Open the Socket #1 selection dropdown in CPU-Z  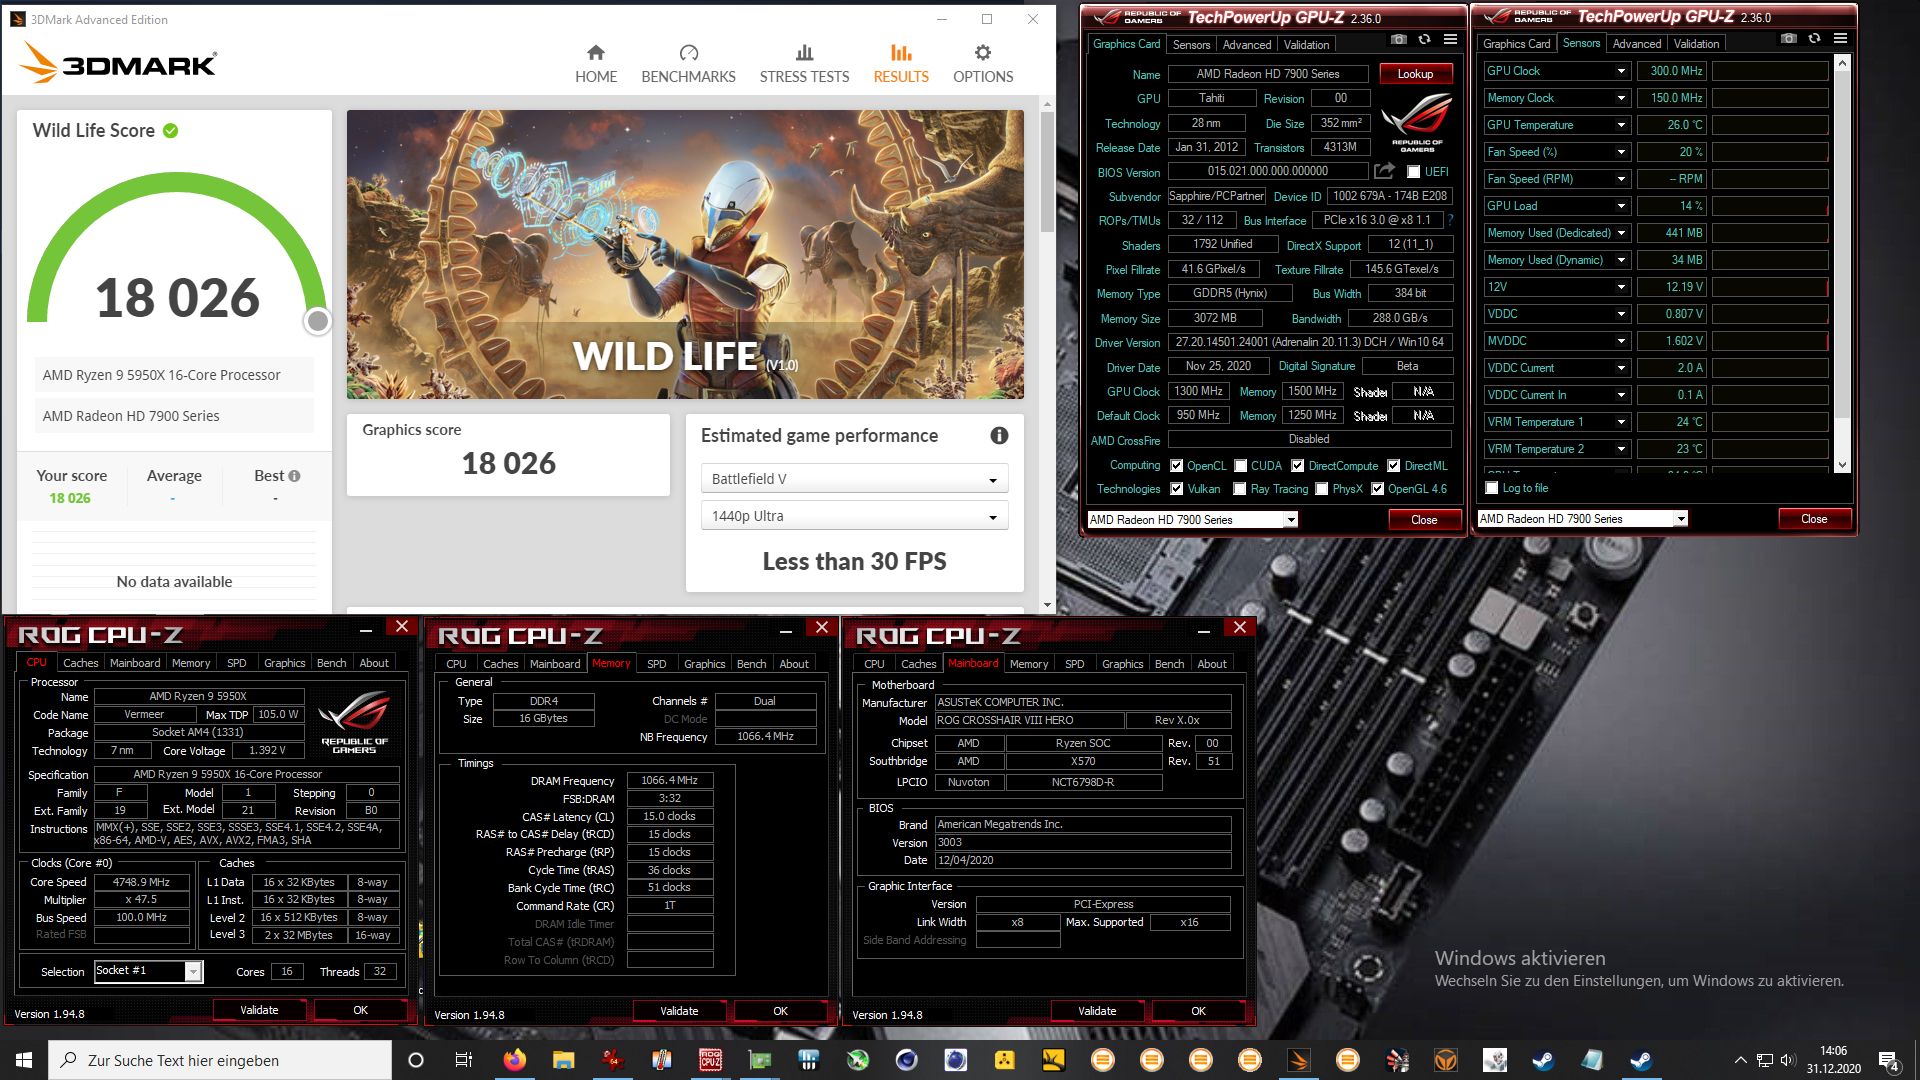click(x=148, y=971)
